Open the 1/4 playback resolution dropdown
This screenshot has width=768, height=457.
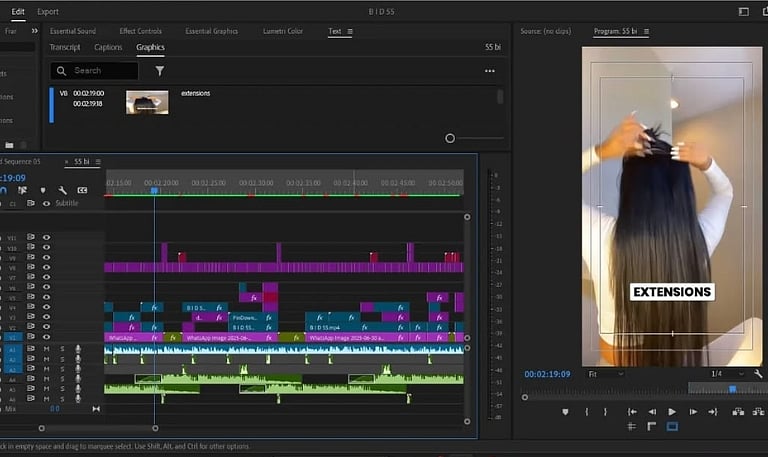pos(727,374)
